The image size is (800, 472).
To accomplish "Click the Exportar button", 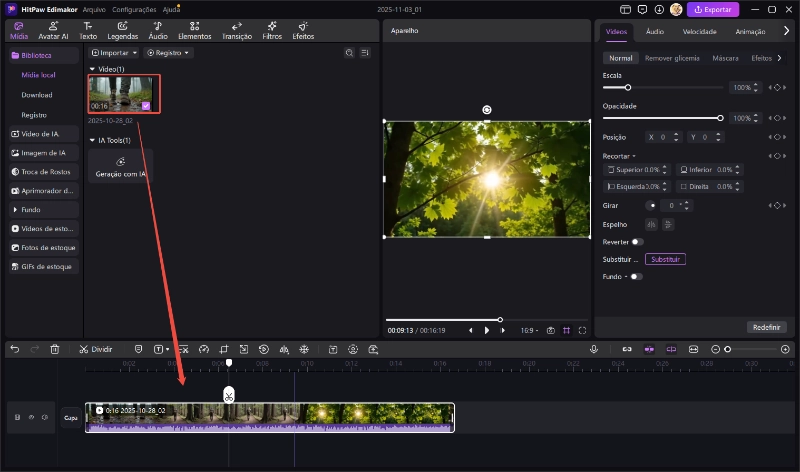I will [713, 10].
